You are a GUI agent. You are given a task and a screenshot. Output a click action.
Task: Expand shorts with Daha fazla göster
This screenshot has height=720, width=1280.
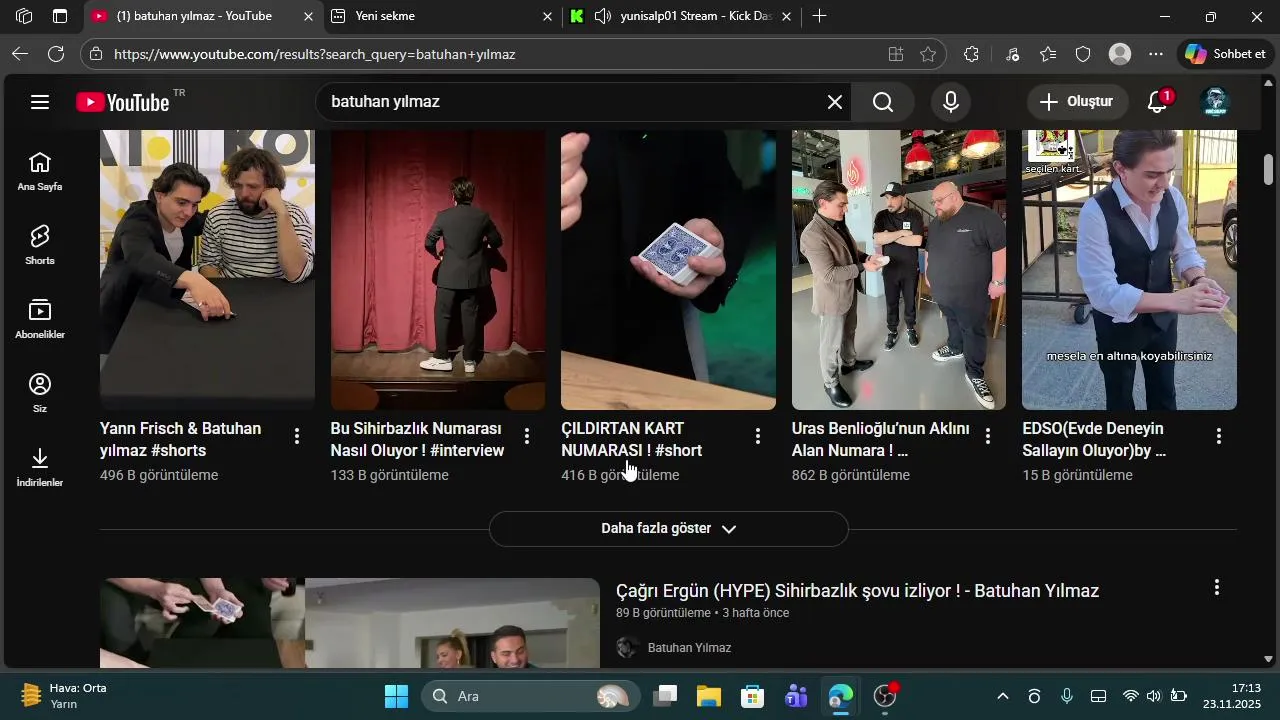pyautogui.click(x=669, y=529)
